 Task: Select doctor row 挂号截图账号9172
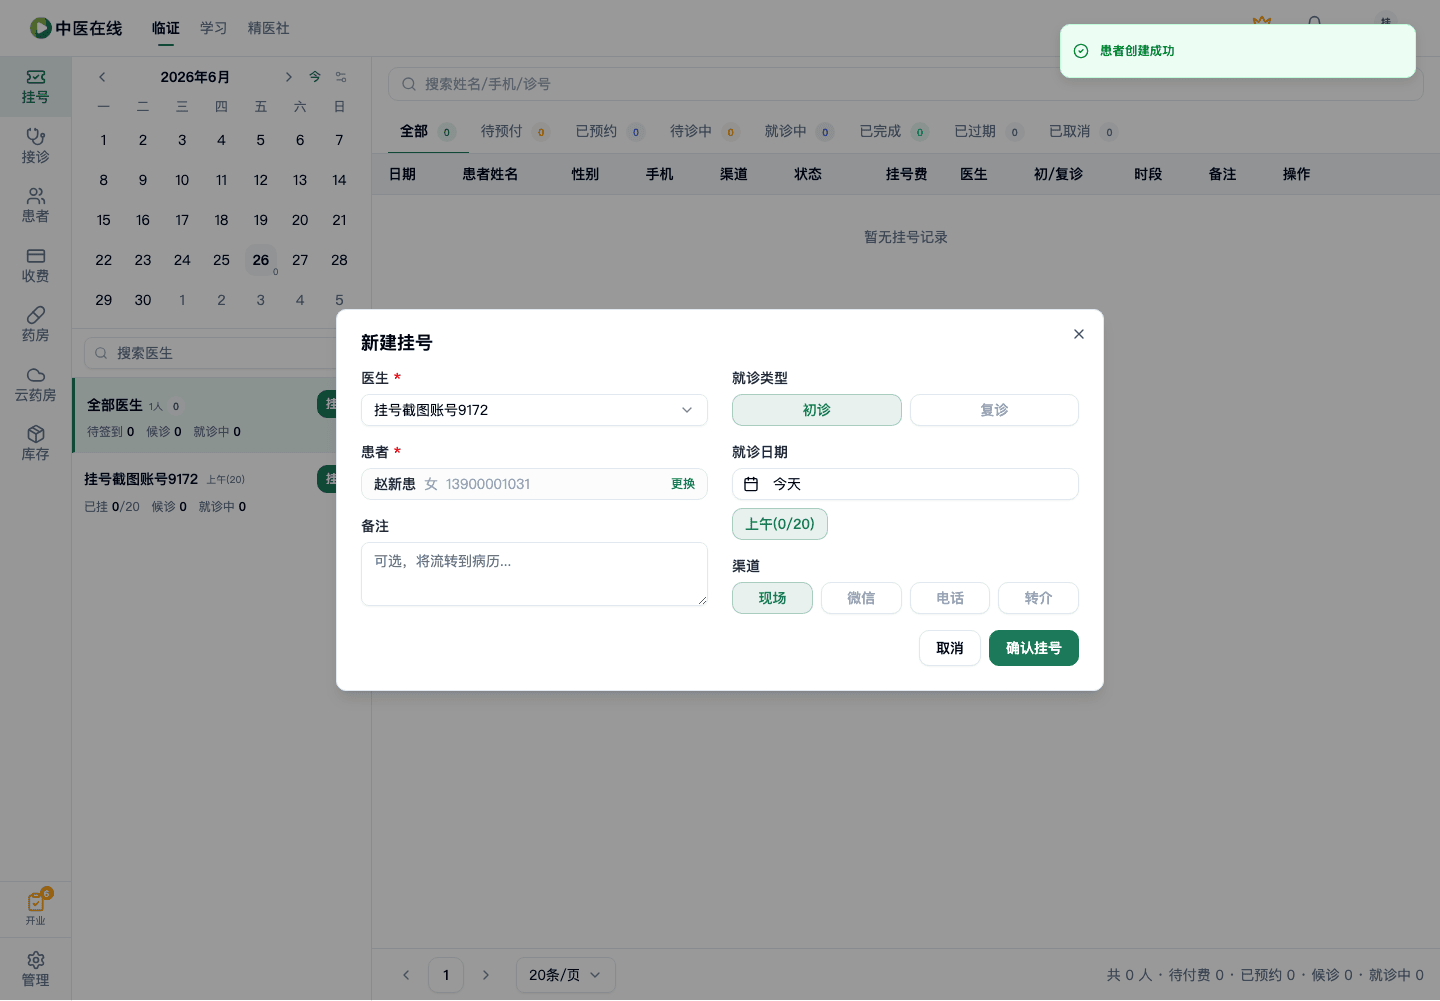pyautogui.click(x=221, y=491)
